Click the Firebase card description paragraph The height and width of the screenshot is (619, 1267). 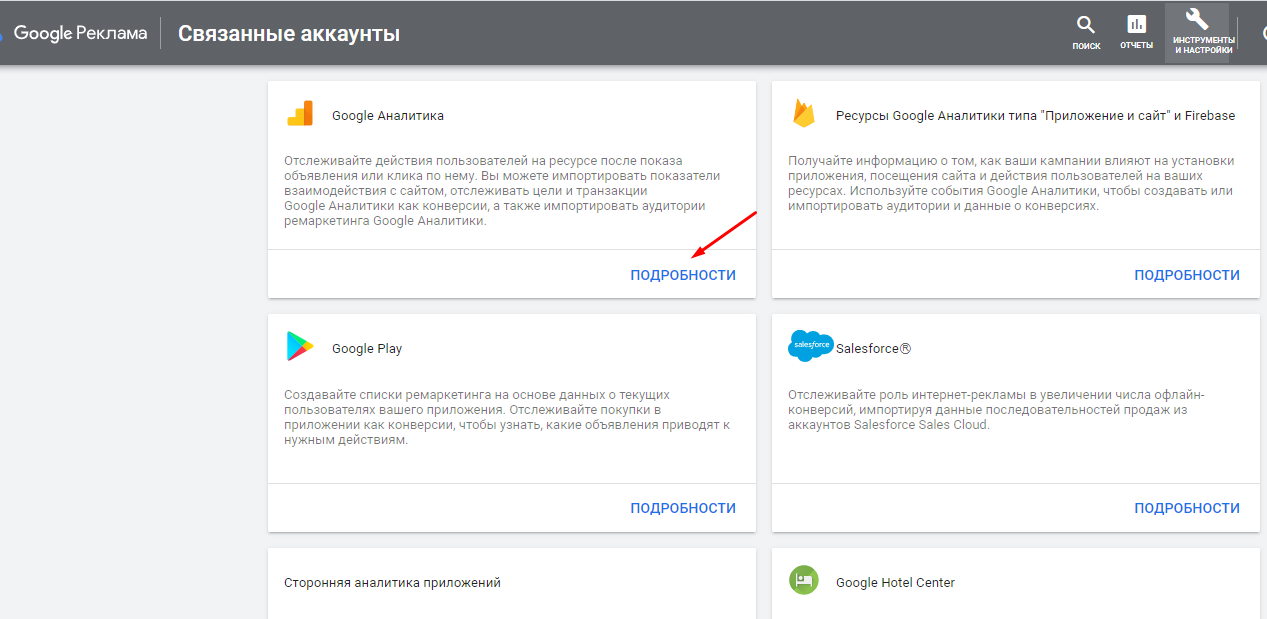point(1011,183)
